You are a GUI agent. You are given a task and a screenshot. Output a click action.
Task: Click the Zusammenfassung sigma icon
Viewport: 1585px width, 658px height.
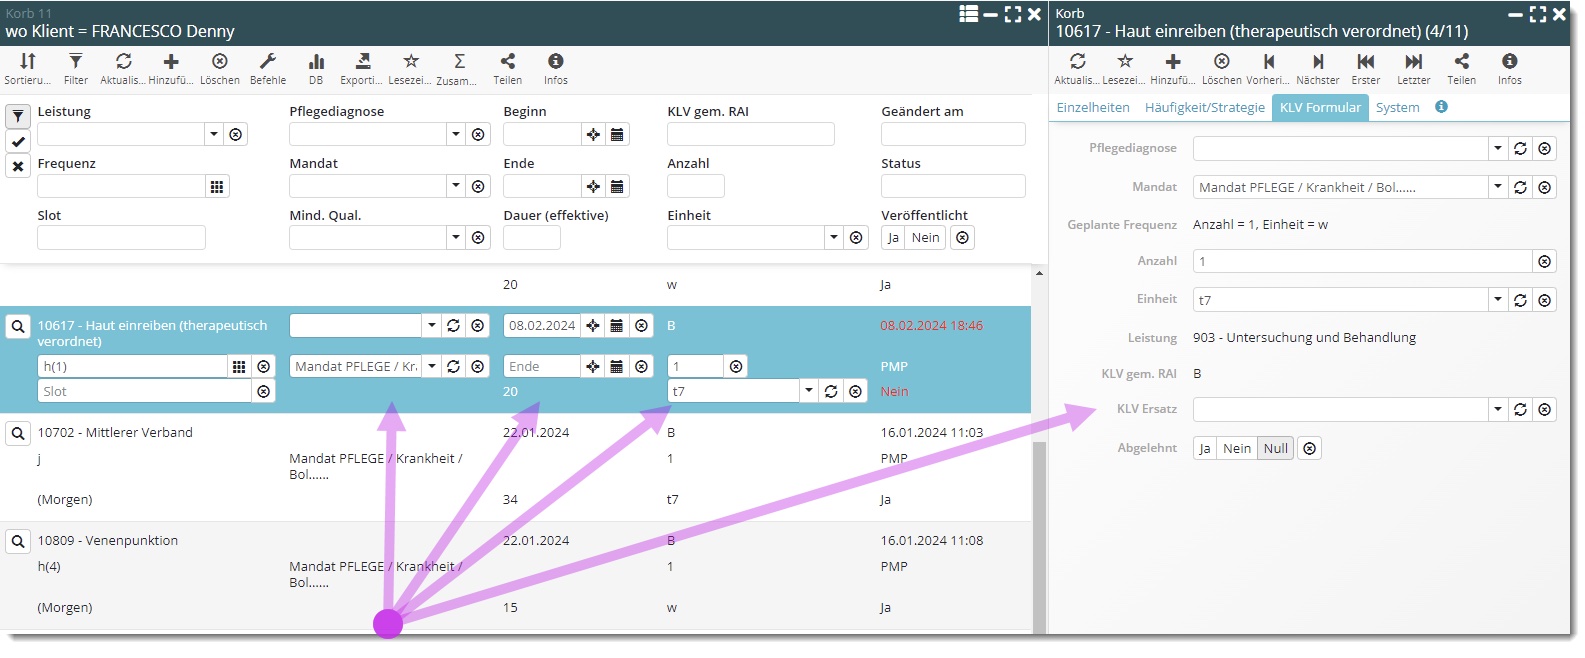coord(459,66)
